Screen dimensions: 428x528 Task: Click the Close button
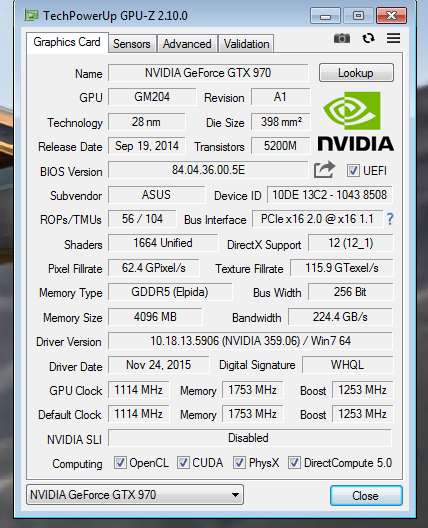coord(366,496)
